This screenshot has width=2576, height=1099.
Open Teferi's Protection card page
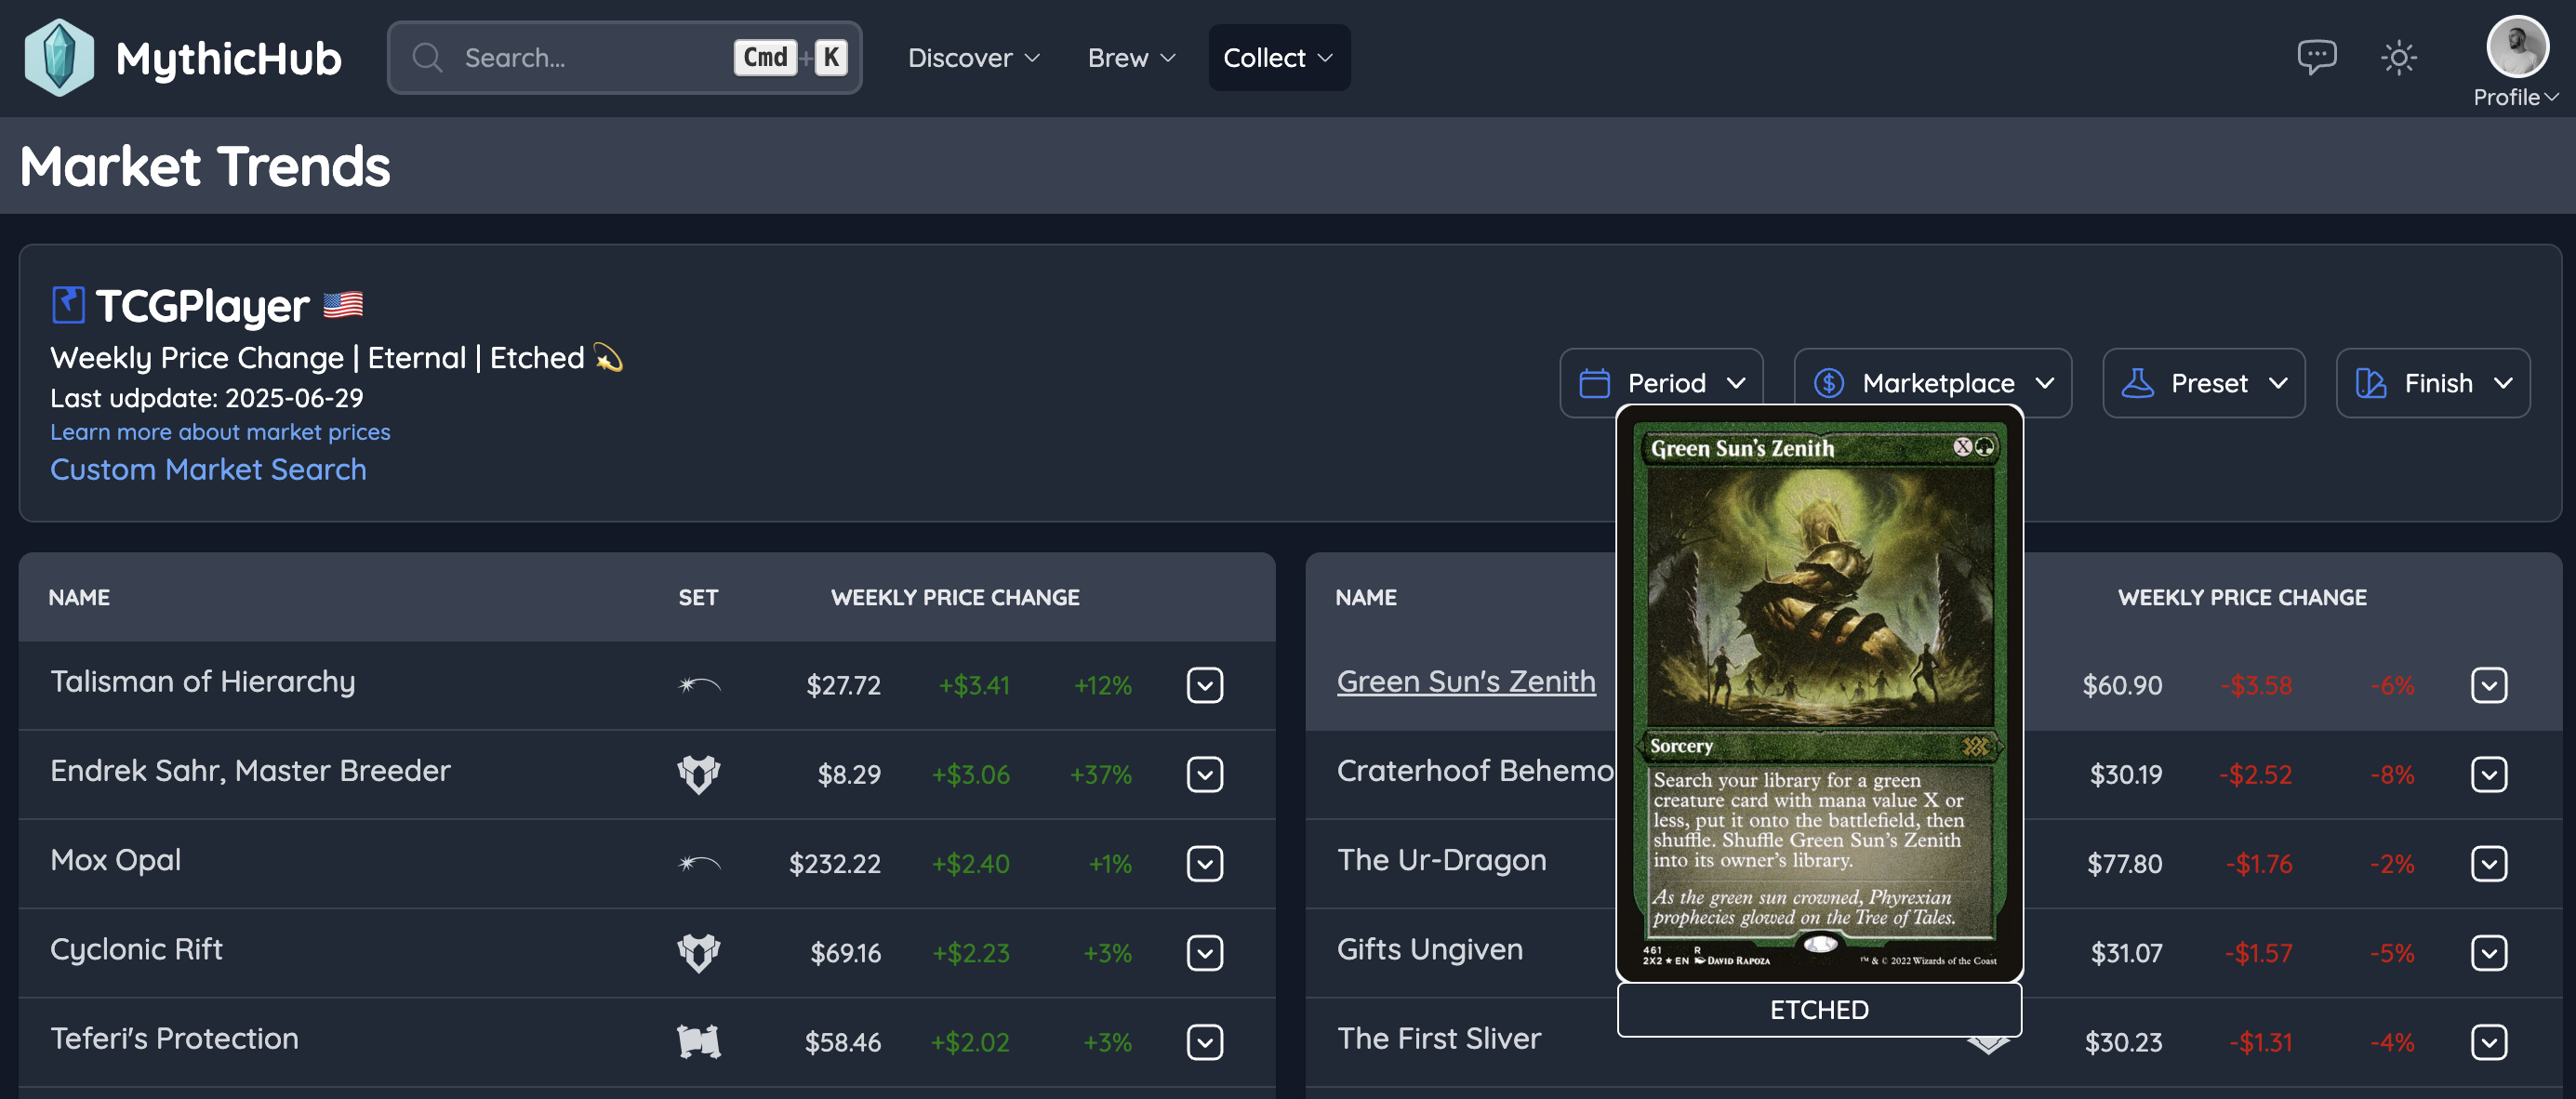(174, 1037)
